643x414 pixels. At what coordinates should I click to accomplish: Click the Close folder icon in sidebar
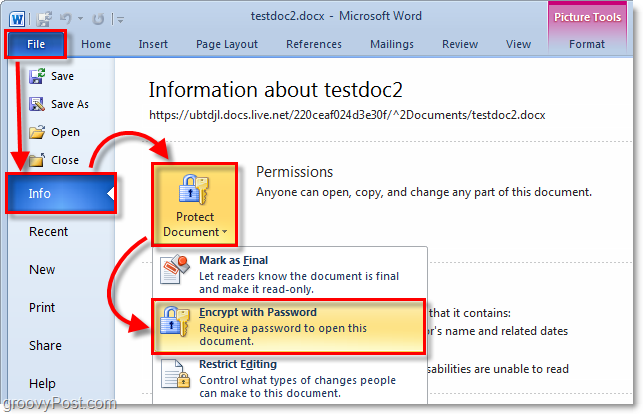(x=37, y=160)
